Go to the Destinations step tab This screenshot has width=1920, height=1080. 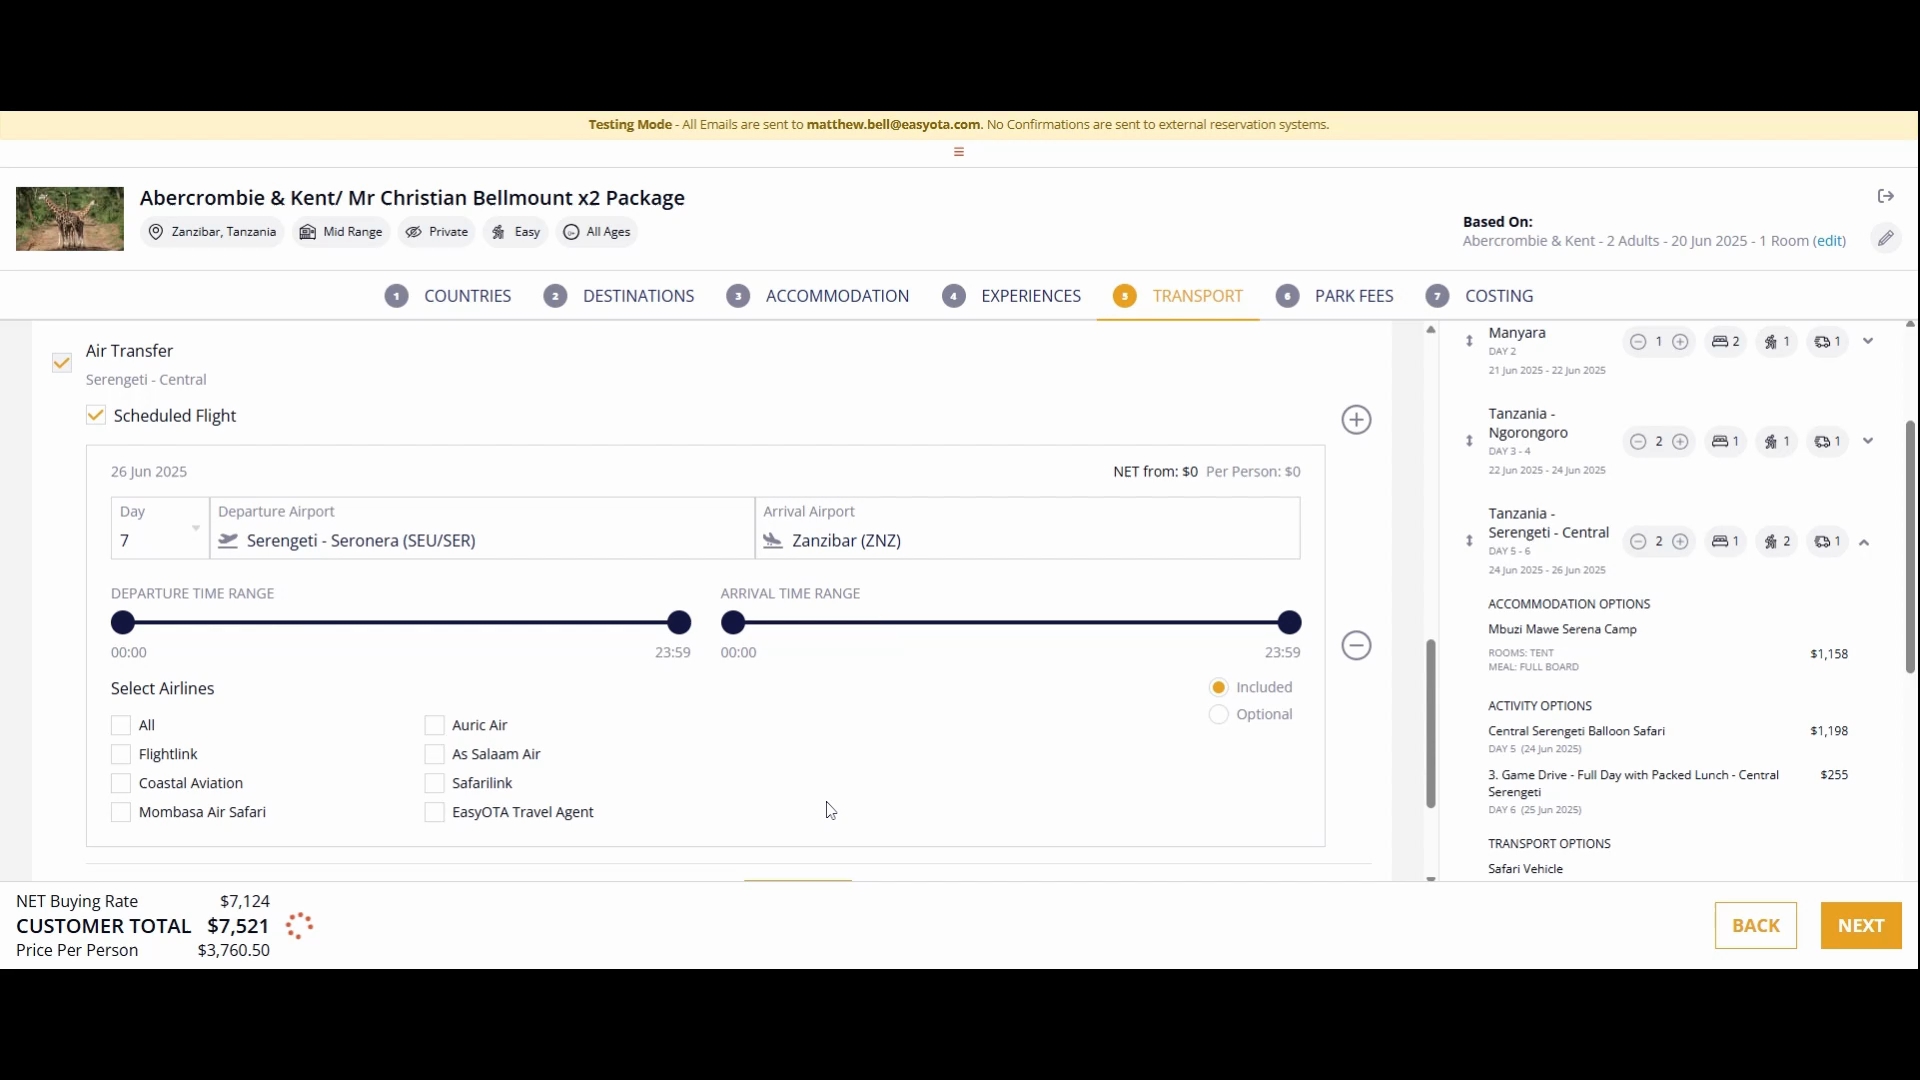point(619,296)
